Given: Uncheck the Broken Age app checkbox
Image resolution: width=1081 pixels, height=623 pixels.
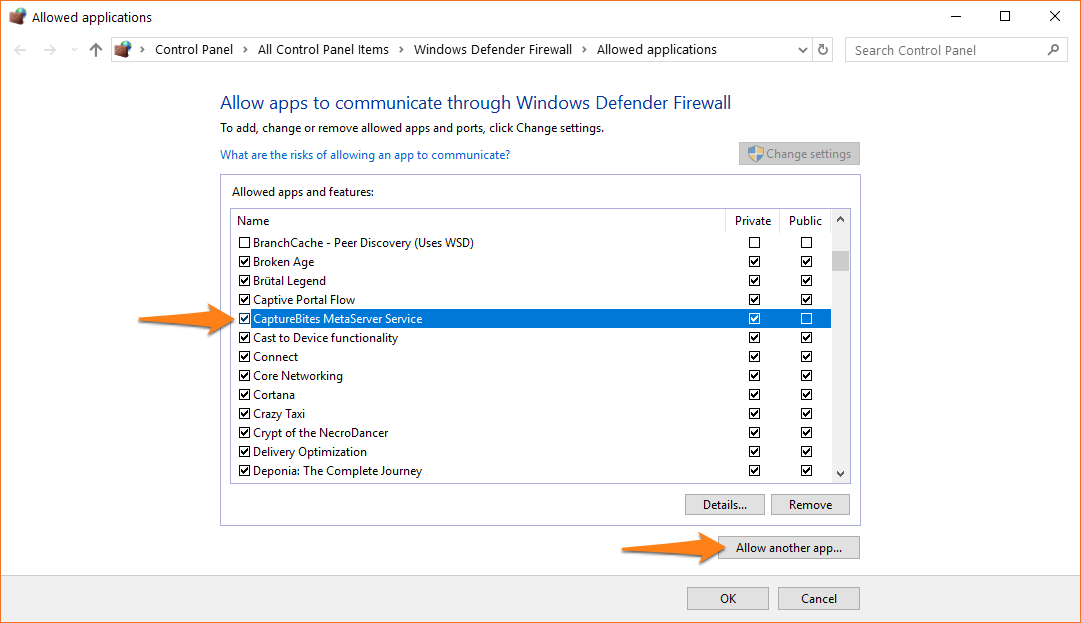Looking at the screenshot, I should (244, 262).
